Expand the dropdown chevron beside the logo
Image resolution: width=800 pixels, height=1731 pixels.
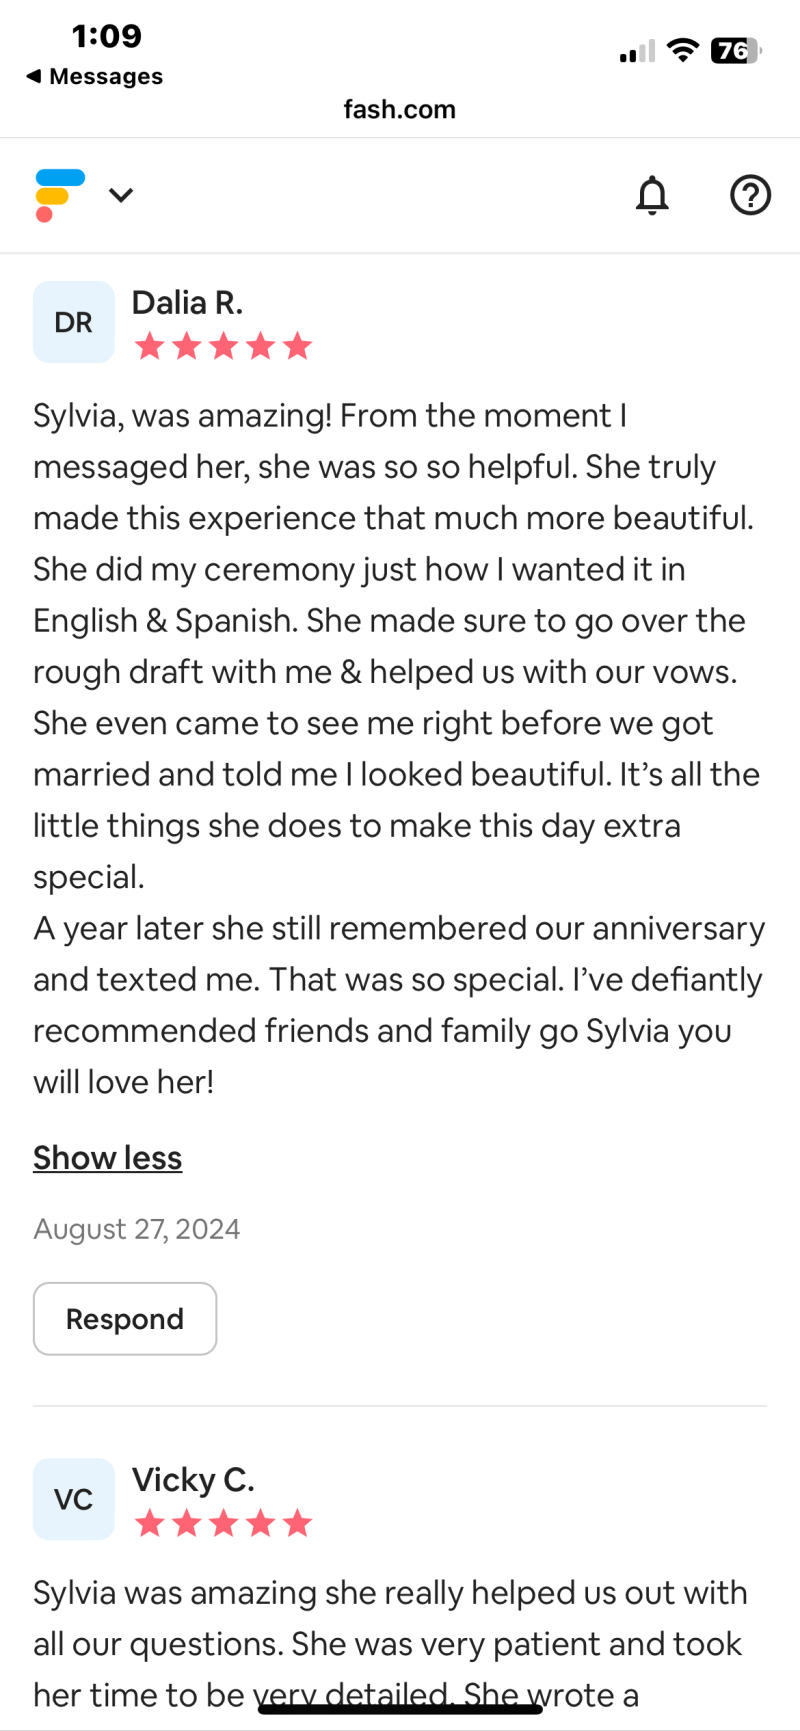[121, 195]
